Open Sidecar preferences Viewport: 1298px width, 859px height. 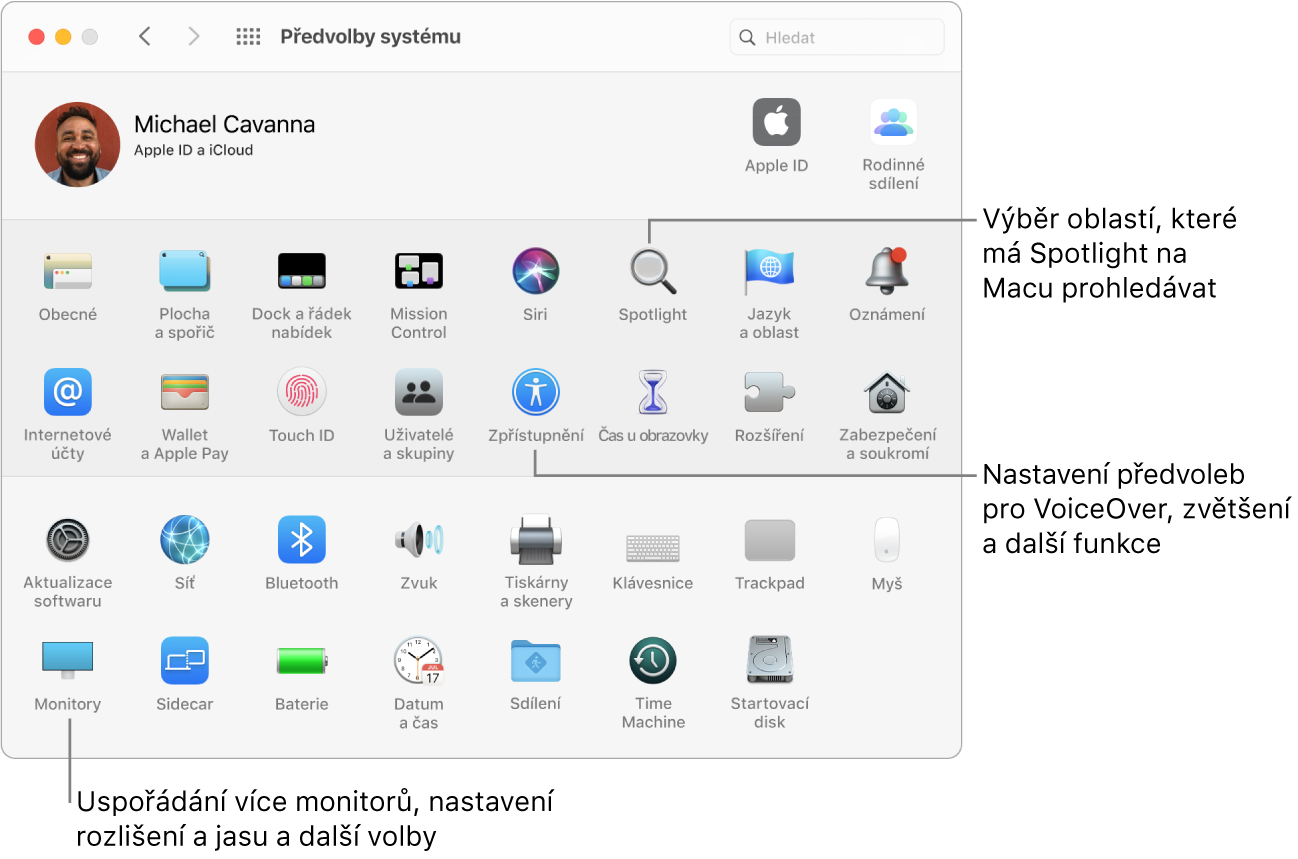[185, 660]
